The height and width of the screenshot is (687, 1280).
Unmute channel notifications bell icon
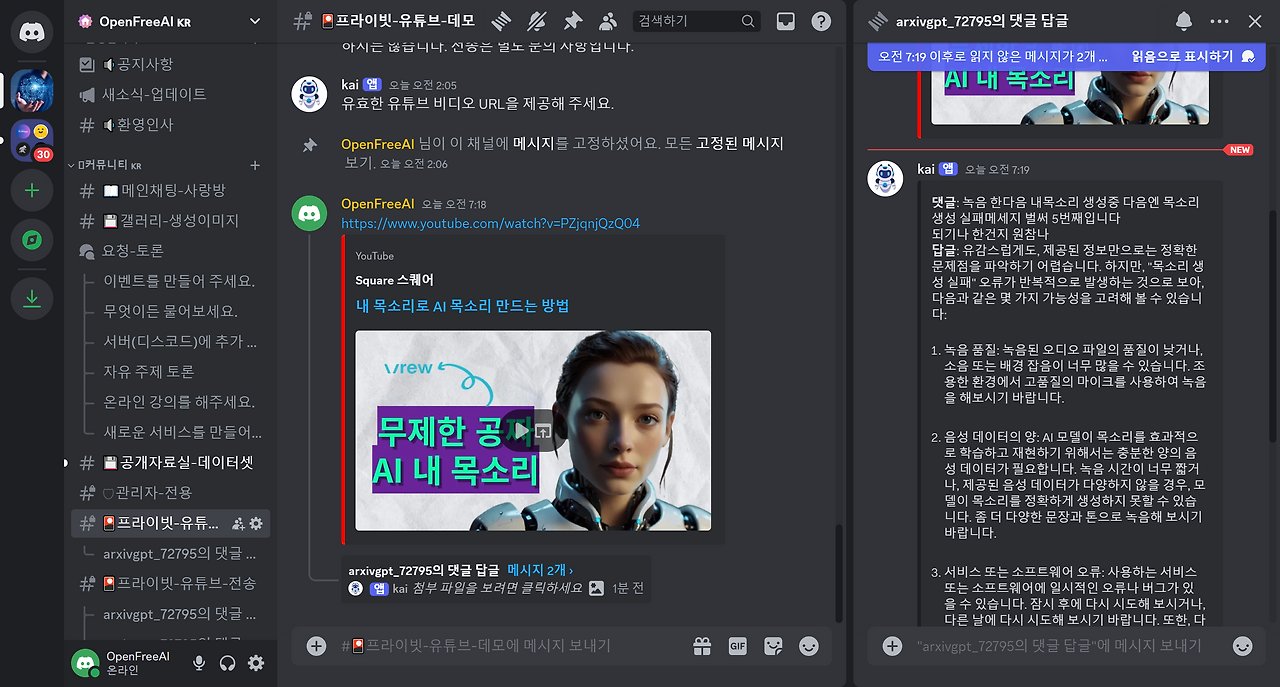[535, 20]
